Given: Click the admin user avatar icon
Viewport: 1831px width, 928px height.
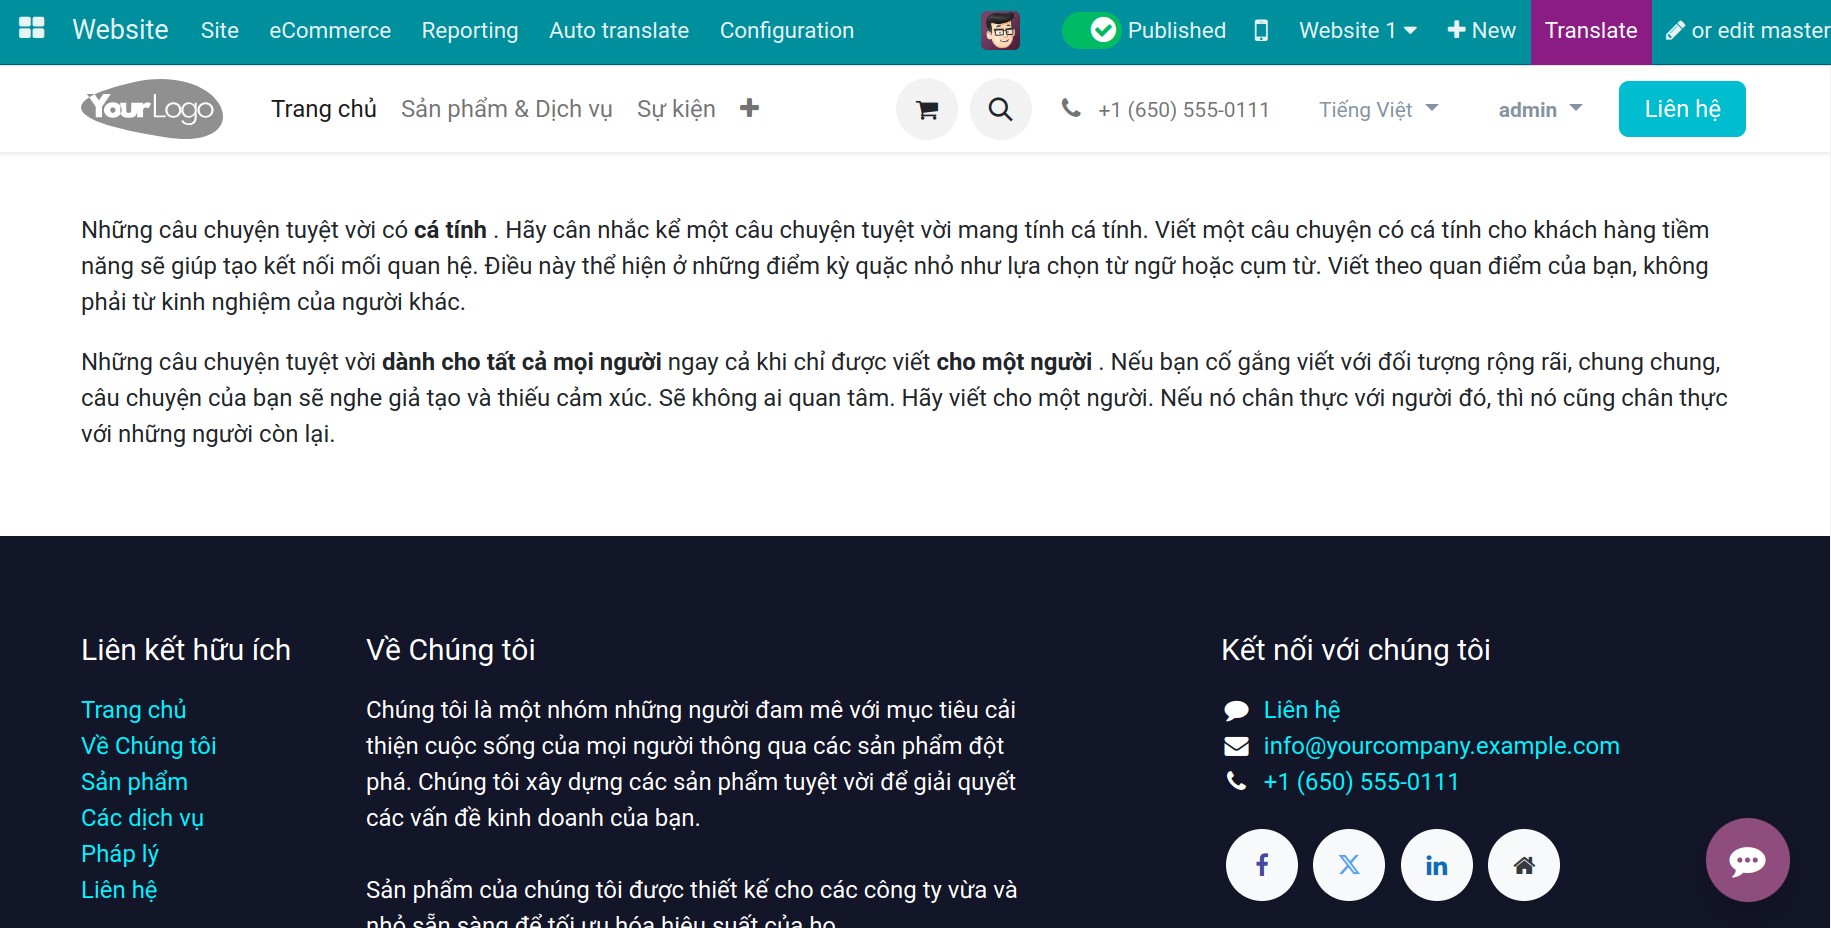Looking at the screenshot, I should pyautogui.click(x=1000, y=31).
